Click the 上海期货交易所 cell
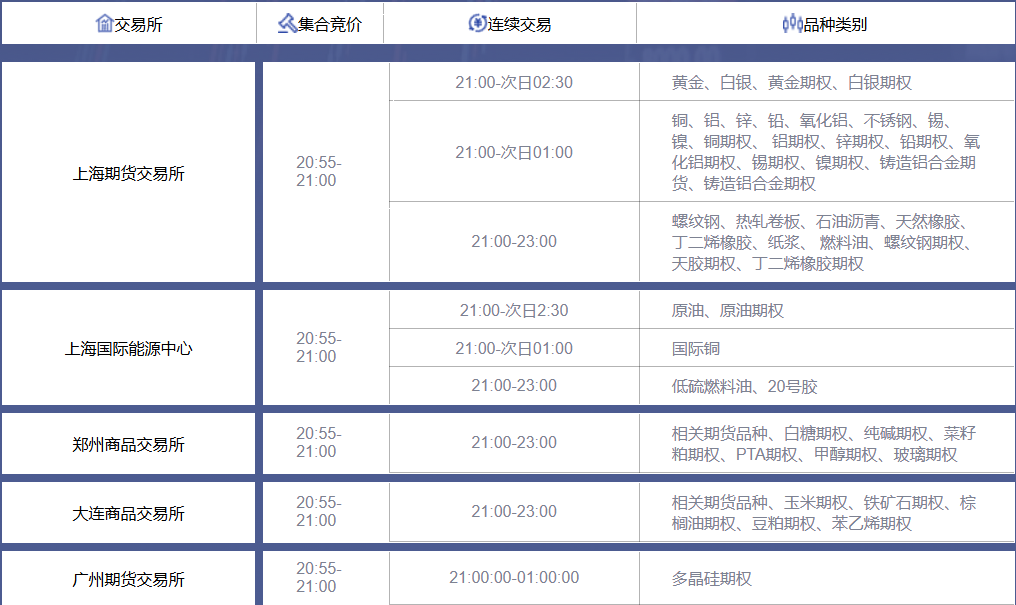1016x605 pixels. coord(128,172)
